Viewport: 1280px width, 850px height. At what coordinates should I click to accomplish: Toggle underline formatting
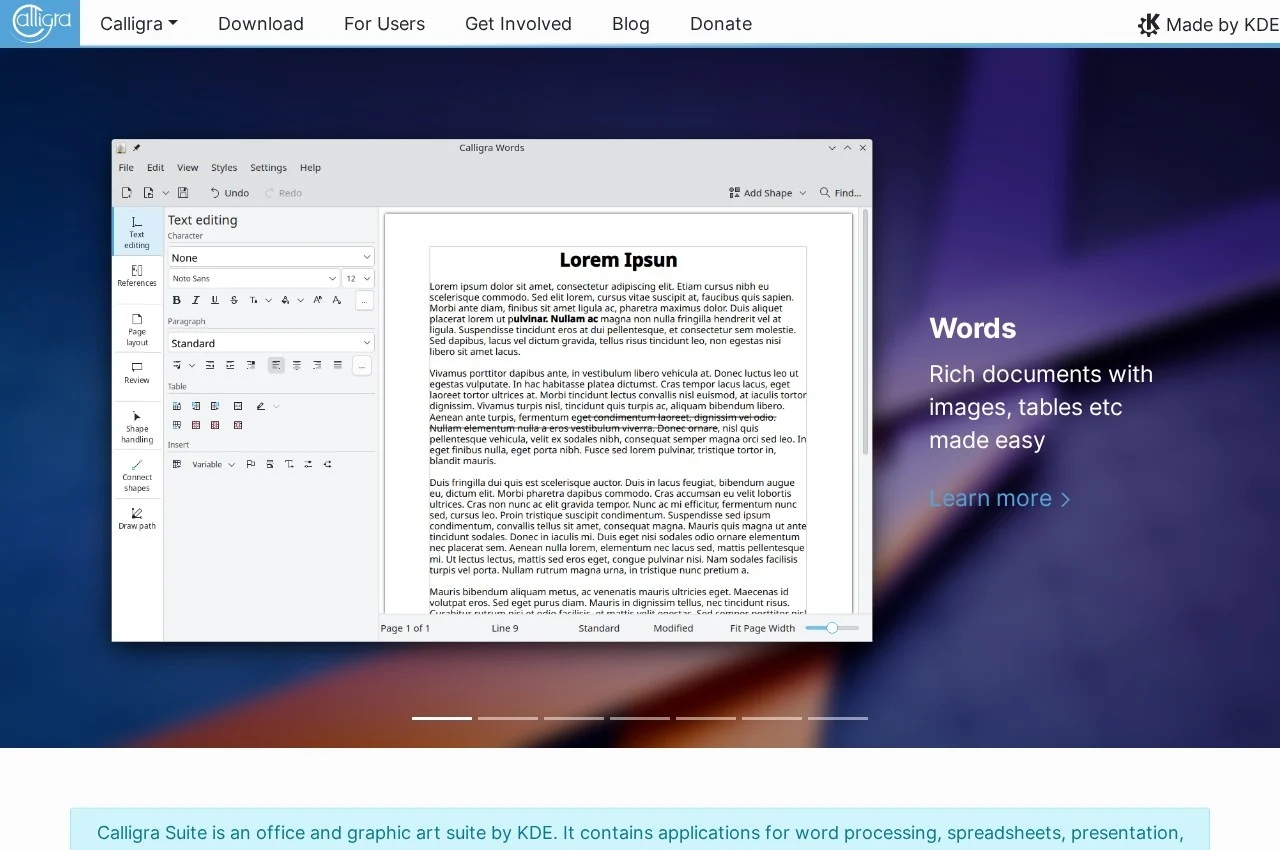pyautogui.click(x=214, y=300)
